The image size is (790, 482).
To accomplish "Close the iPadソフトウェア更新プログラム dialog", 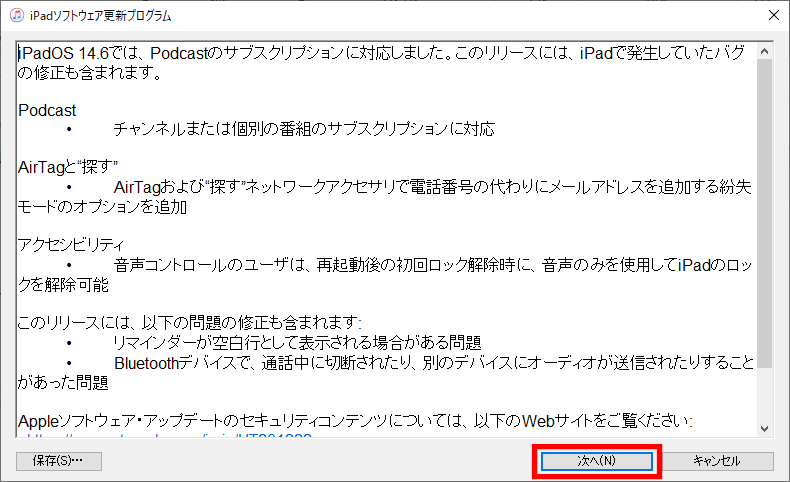I will click(x=774, y=15).
